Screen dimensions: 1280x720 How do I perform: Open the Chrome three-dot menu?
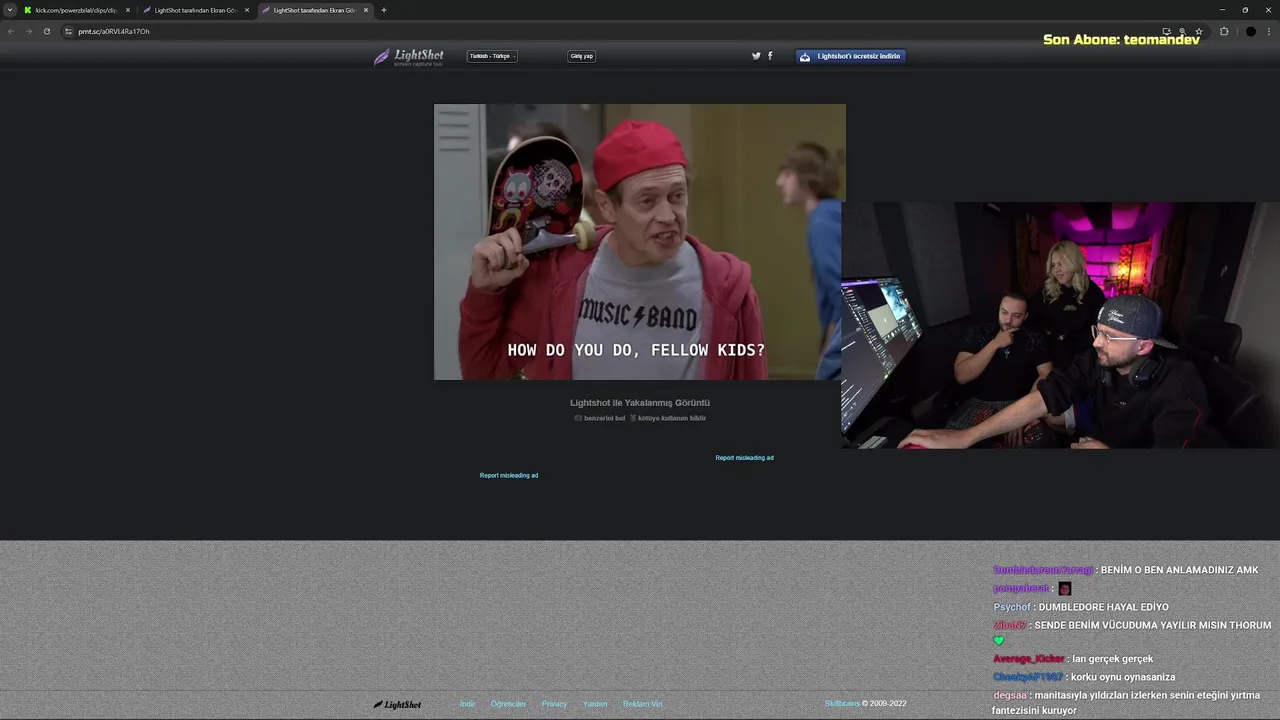(x=1269, y=31)
